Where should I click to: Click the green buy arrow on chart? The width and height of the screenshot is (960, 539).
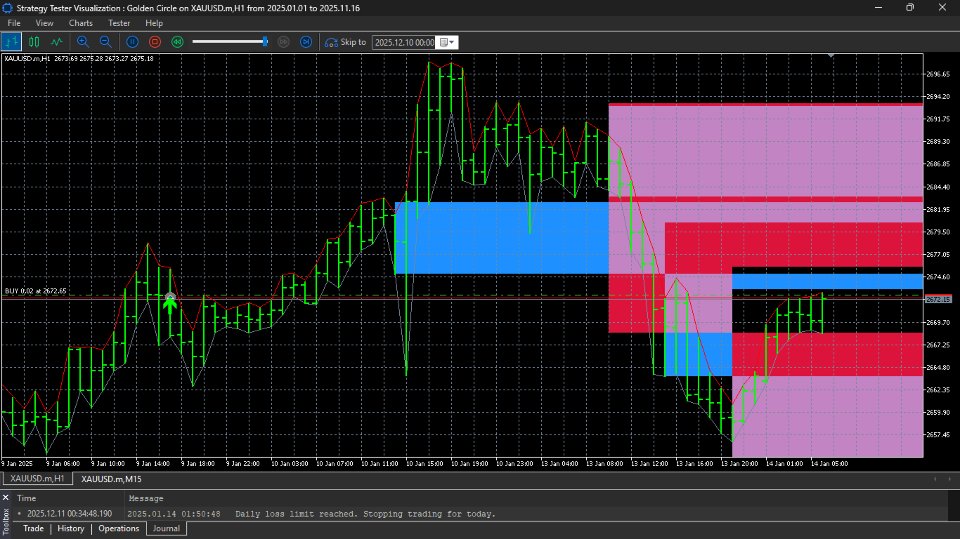170,304
